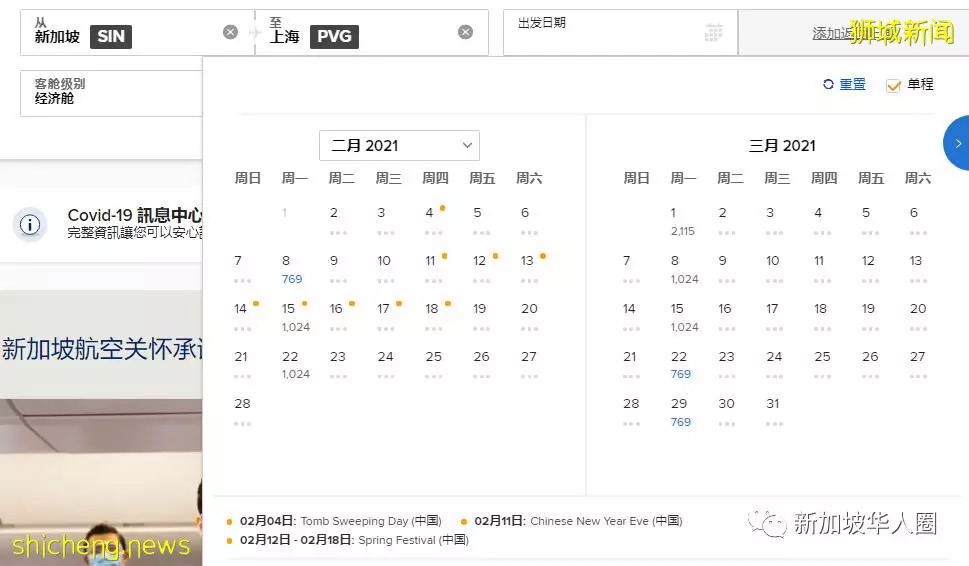Viewport: 969px width, 566px height.
Task: Select March 13 in calendar
Action: click(x=917, y=269)
